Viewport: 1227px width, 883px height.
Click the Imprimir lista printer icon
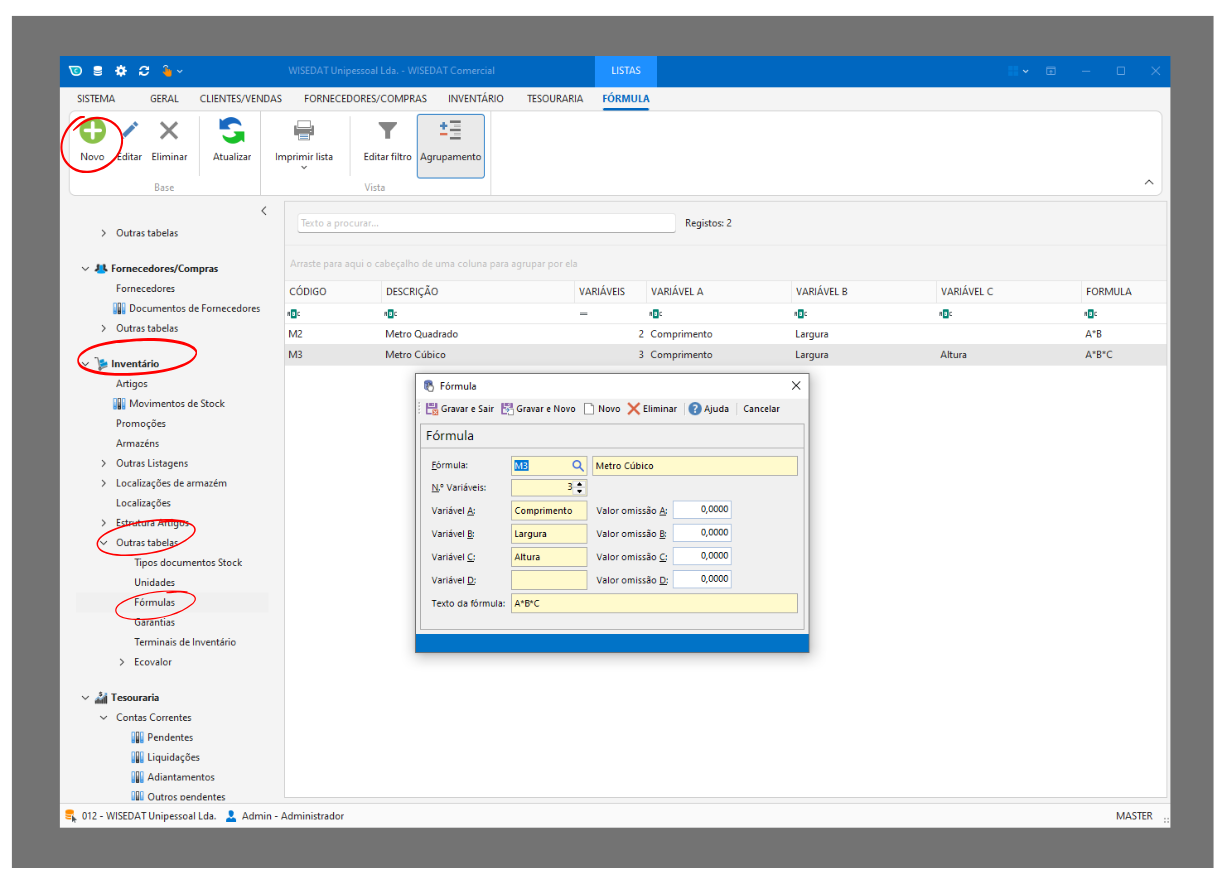click(303, 131)
